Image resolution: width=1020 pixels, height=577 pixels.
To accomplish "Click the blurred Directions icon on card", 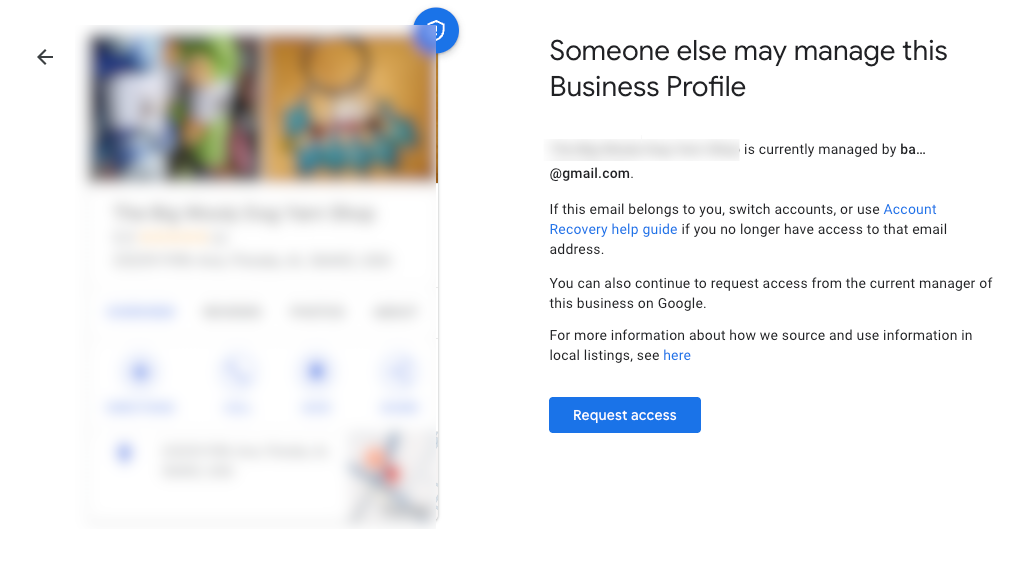I will coord(140,373).
